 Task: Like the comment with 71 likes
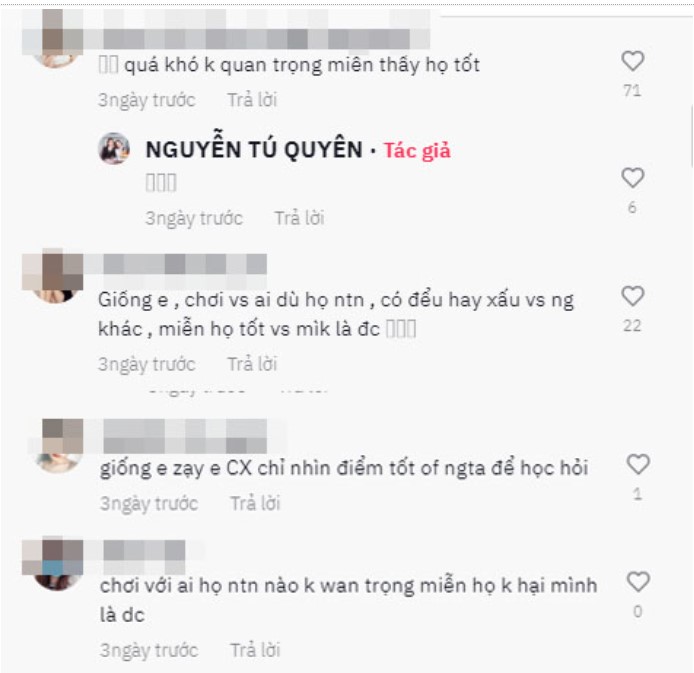(632, 61)
